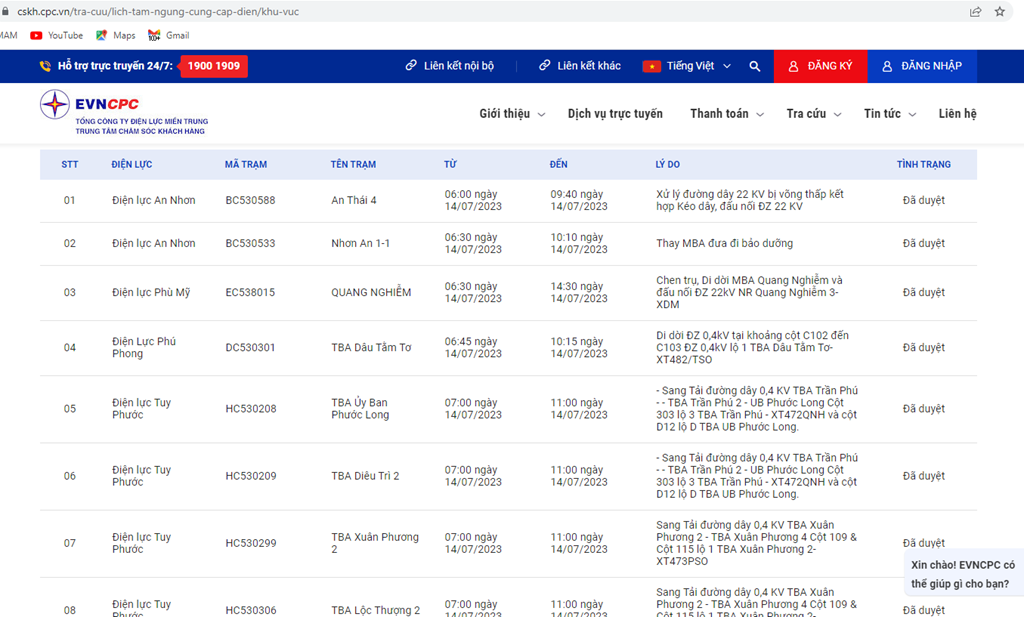This screenshot has width=1024, height=617.
Task: Open the YouTube bookmark
Action: click(x=57, y=35)
